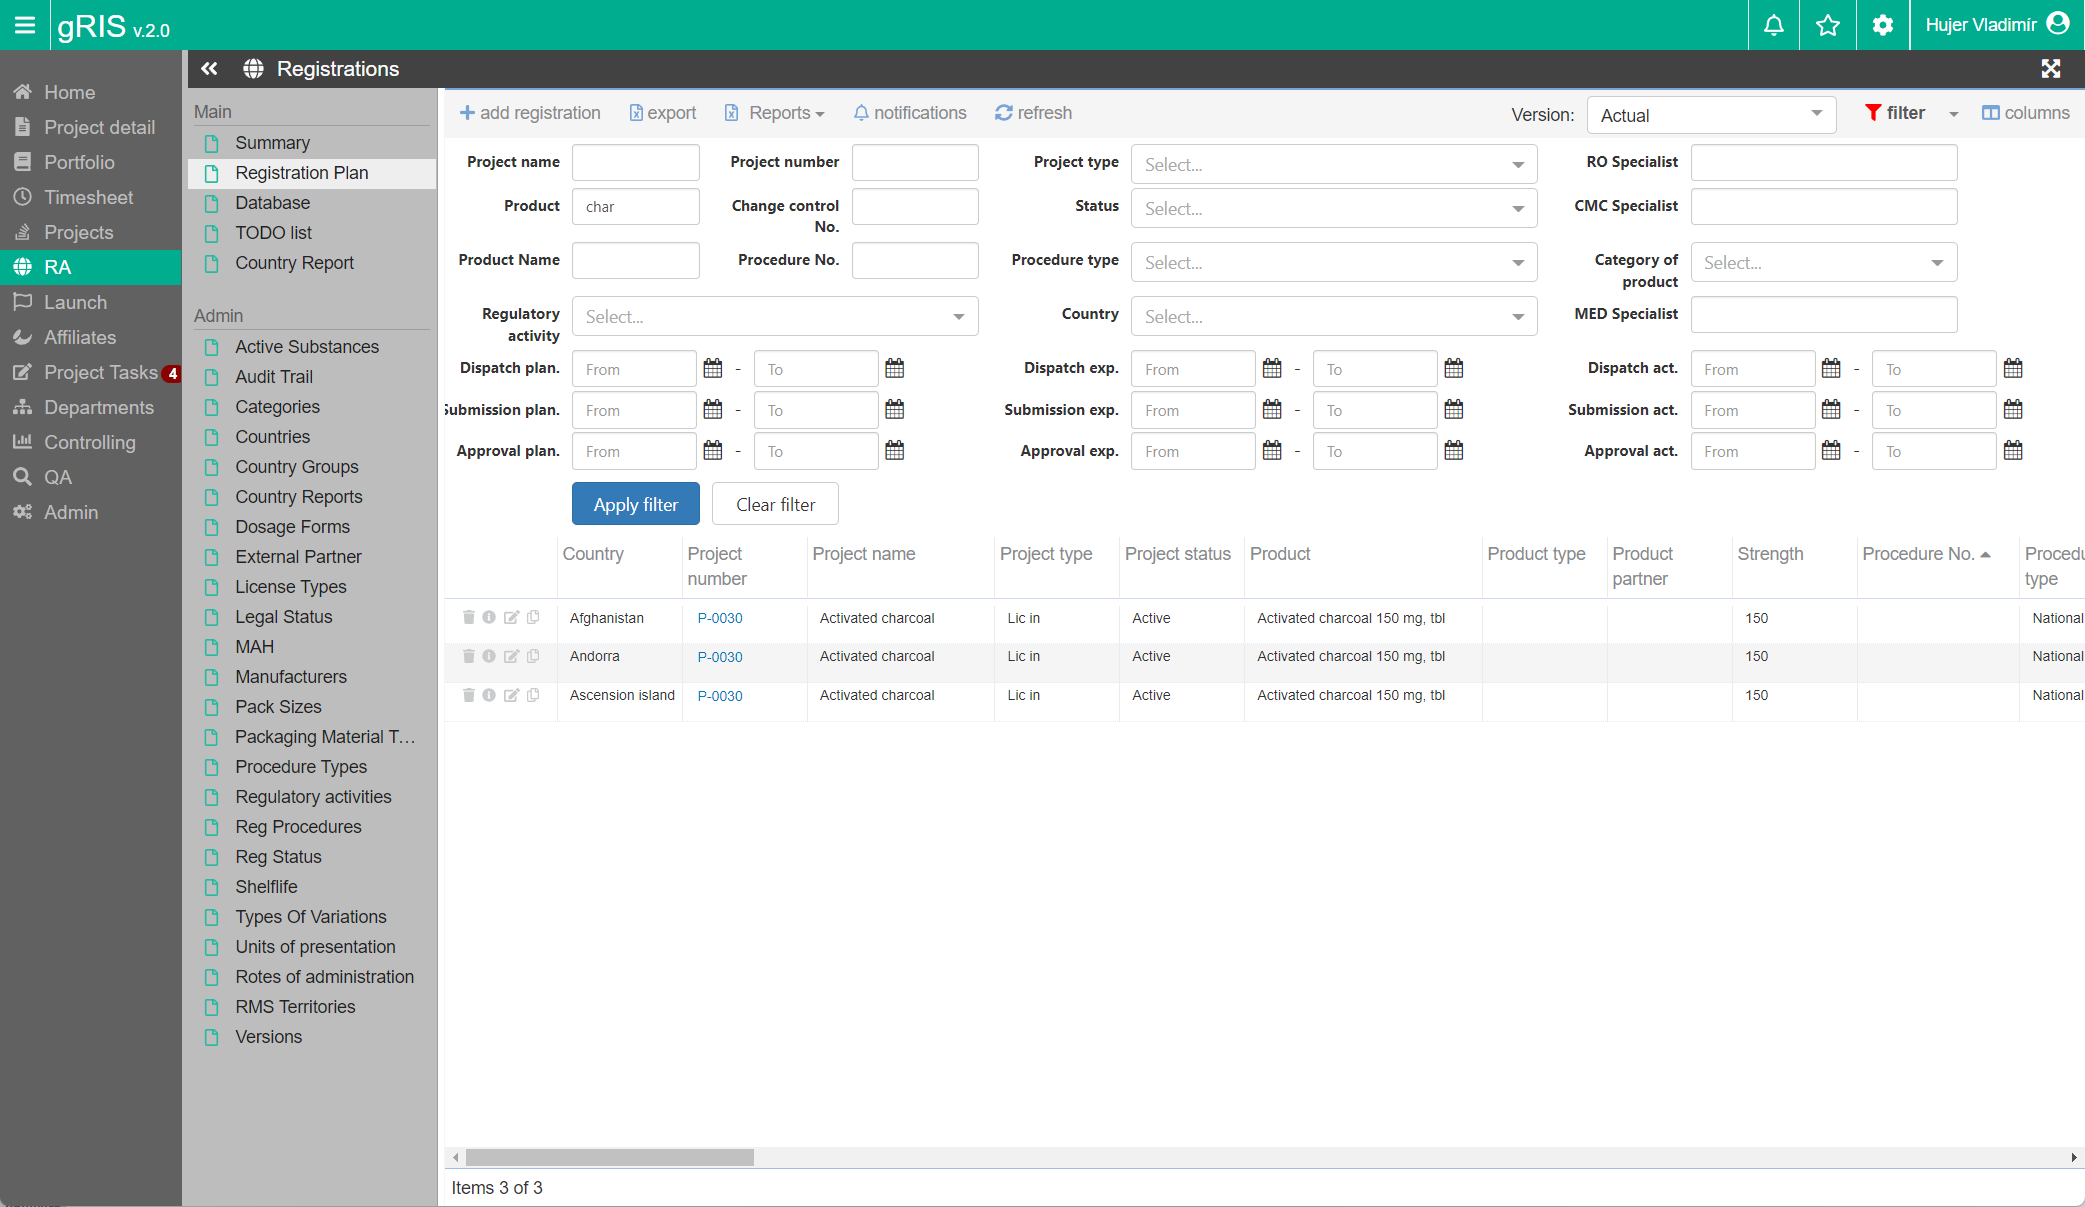Open Timesheet in left sidebar
This screenshot has width=2085, height=1207.
[x=88, y=197]
